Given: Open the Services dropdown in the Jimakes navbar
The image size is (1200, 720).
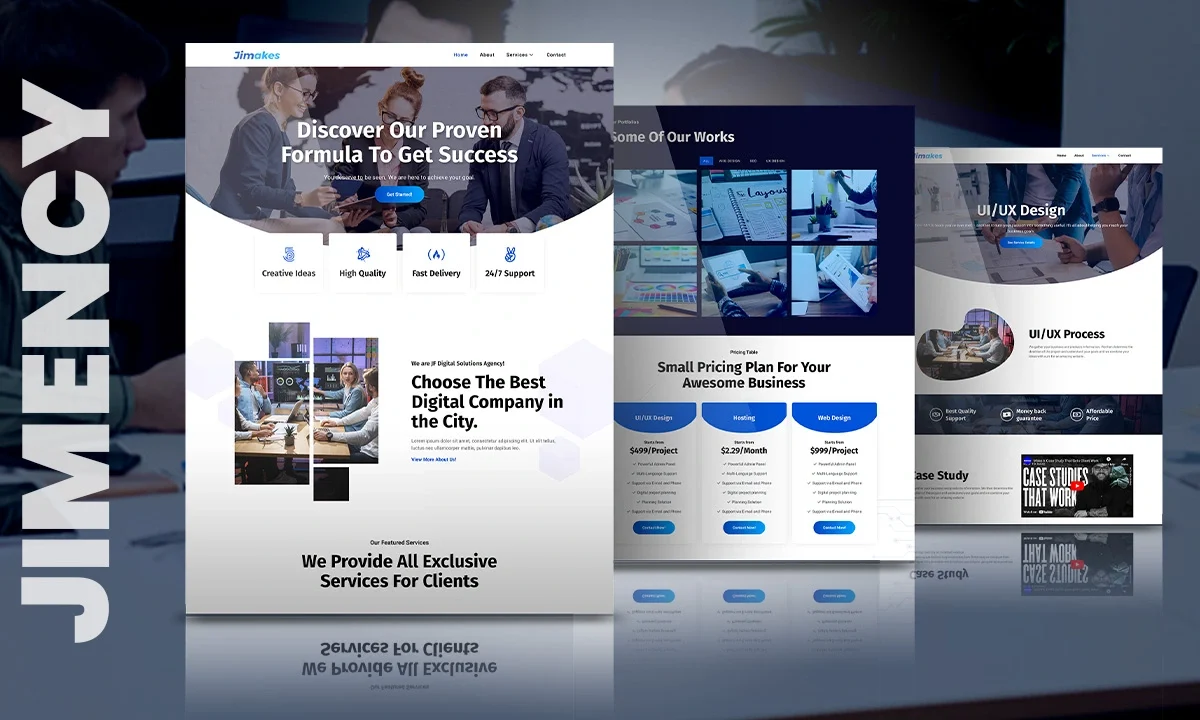Looking at the screenshot, I should pos(518,55).
